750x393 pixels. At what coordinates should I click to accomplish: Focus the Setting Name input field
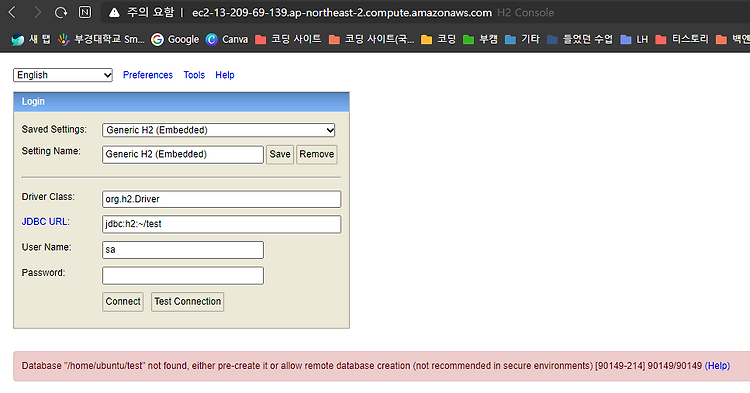click(183, 154)
